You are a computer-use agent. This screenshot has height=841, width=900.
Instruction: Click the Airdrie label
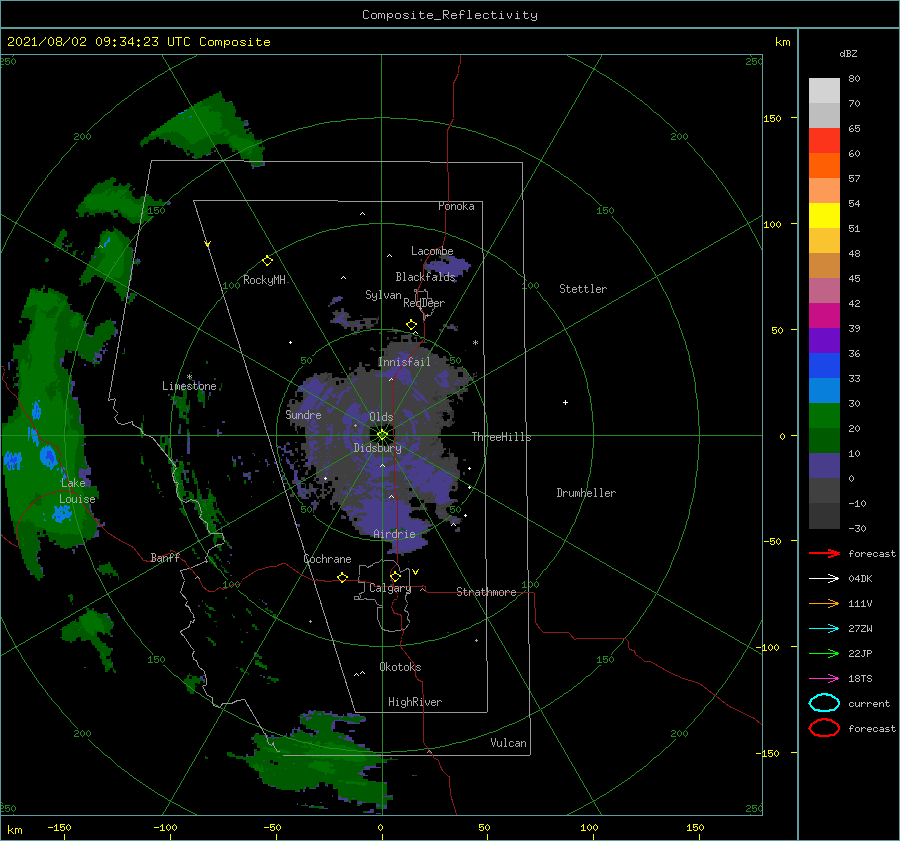(x=394, y=534)
